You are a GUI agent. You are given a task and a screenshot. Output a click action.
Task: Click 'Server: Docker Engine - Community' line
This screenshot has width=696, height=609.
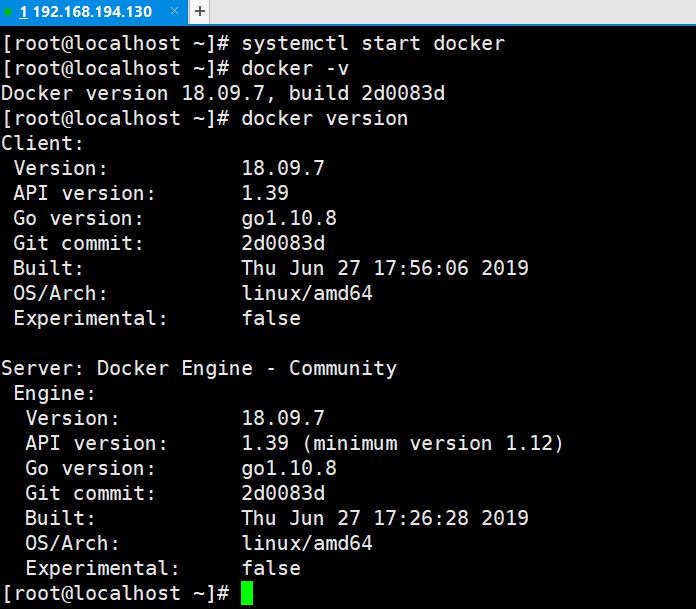pyautogui.click(x=199, y=368)
